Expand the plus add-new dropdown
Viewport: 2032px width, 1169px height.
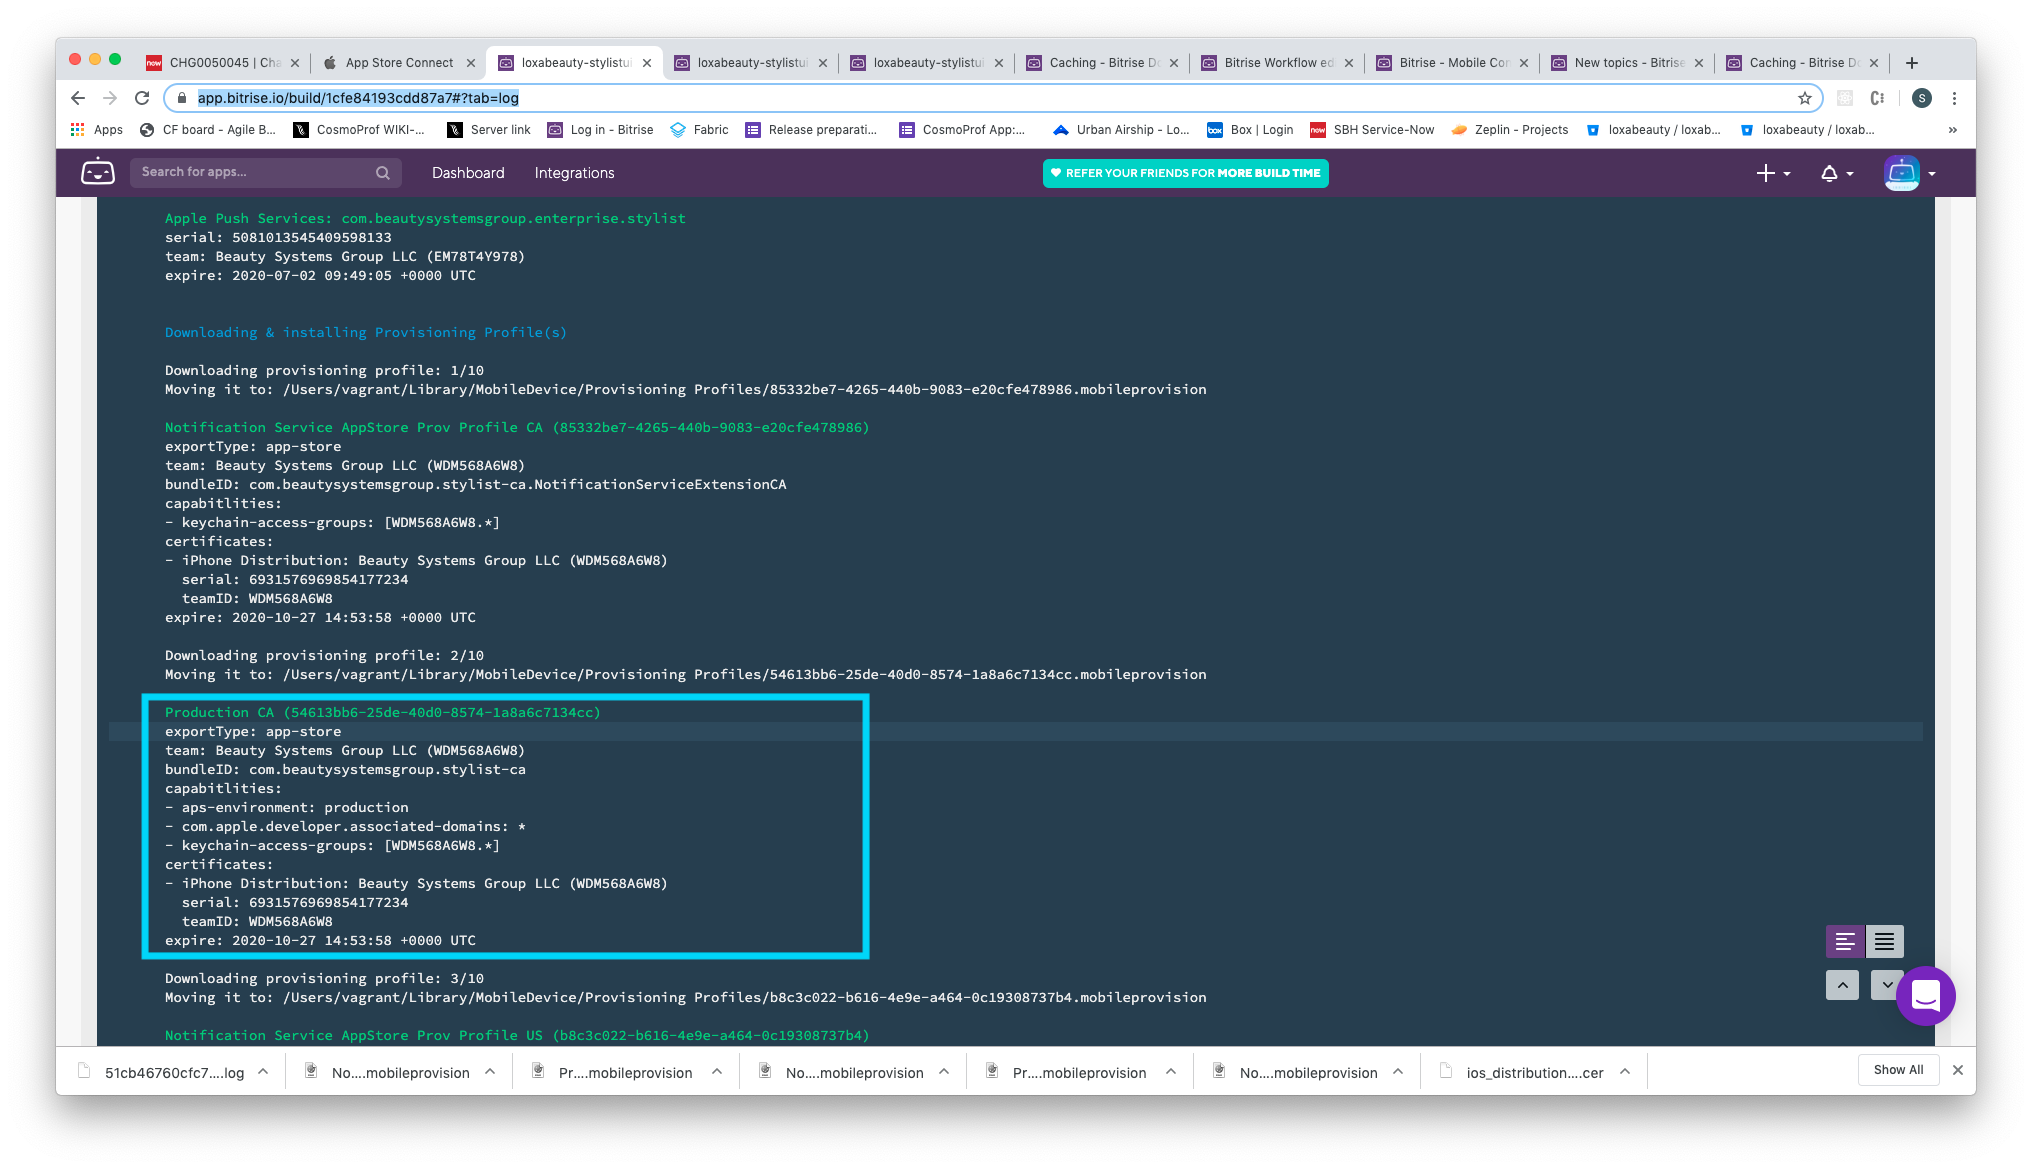pos(1773,173)
